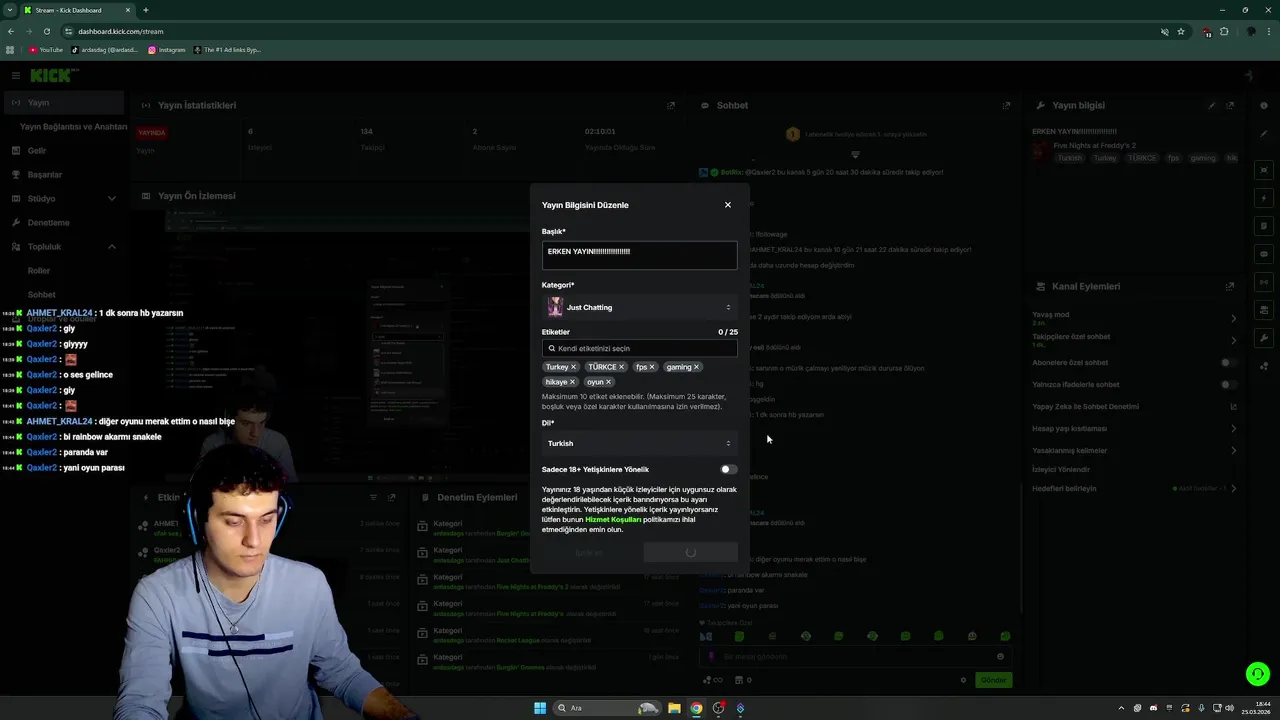Toggle Abonelere özel sohbet switch
This screenshot has height=720, width=1280.
pyautogui.click(x=1229, y=363)
